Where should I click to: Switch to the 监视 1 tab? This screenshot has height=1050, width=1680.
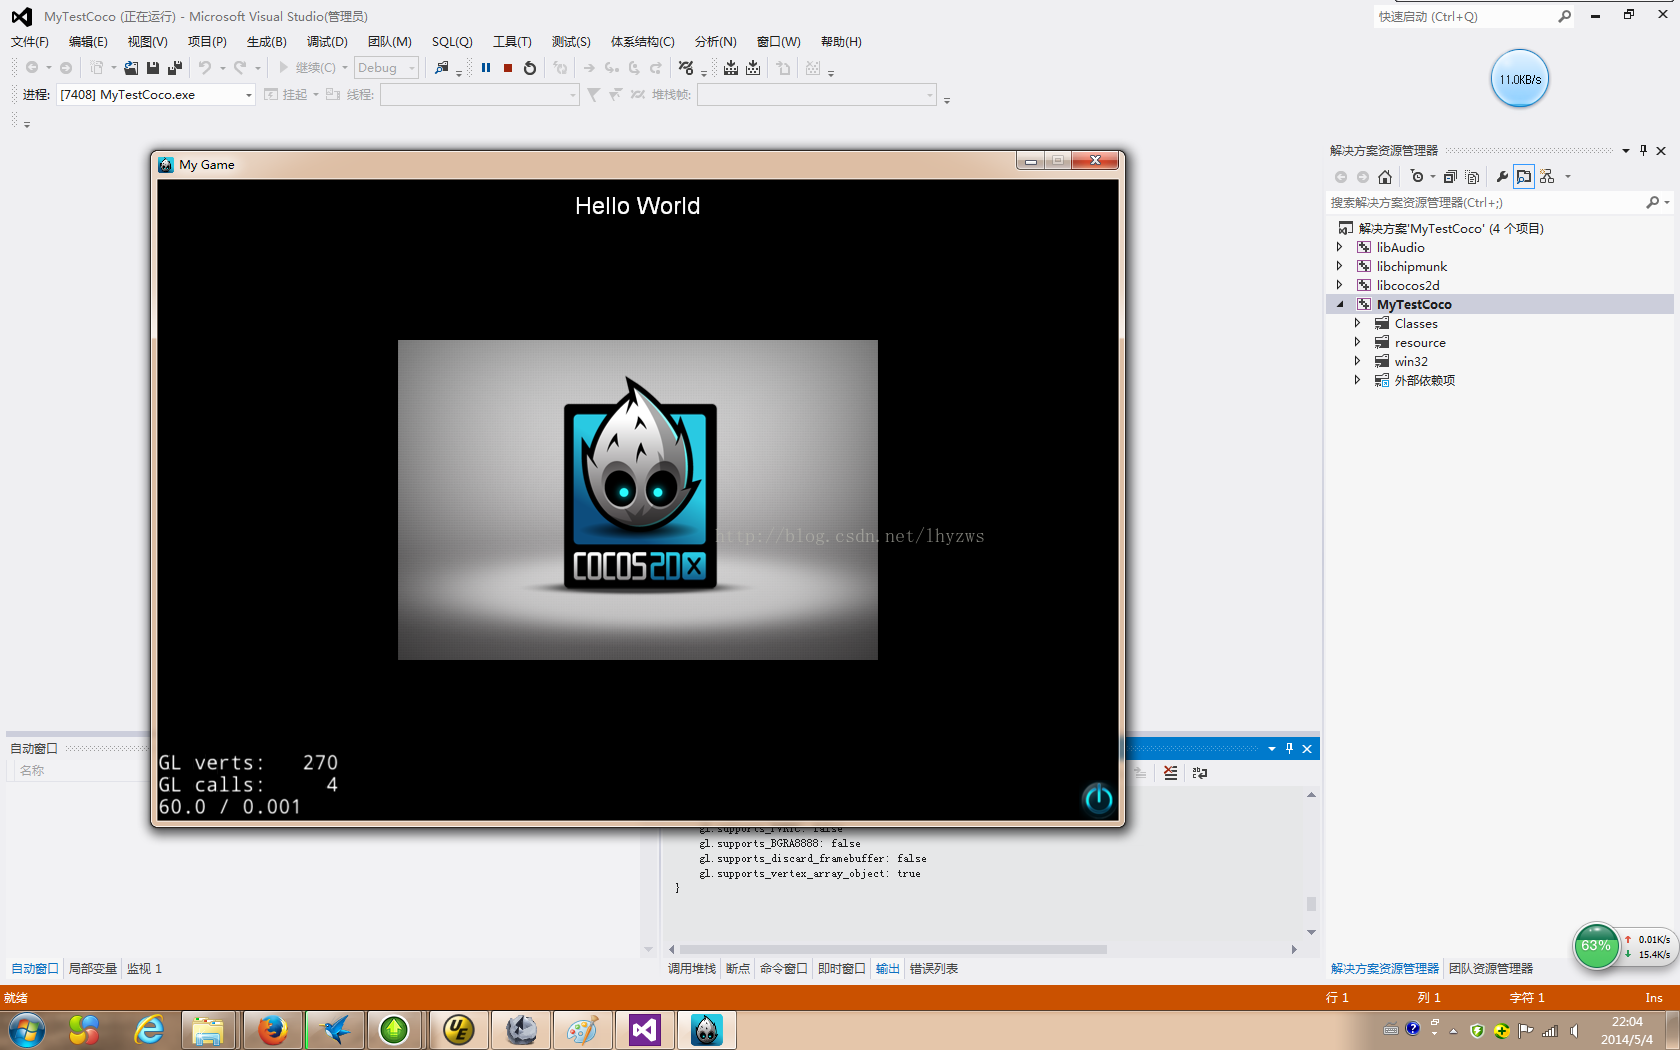click(x=144, y=969)
